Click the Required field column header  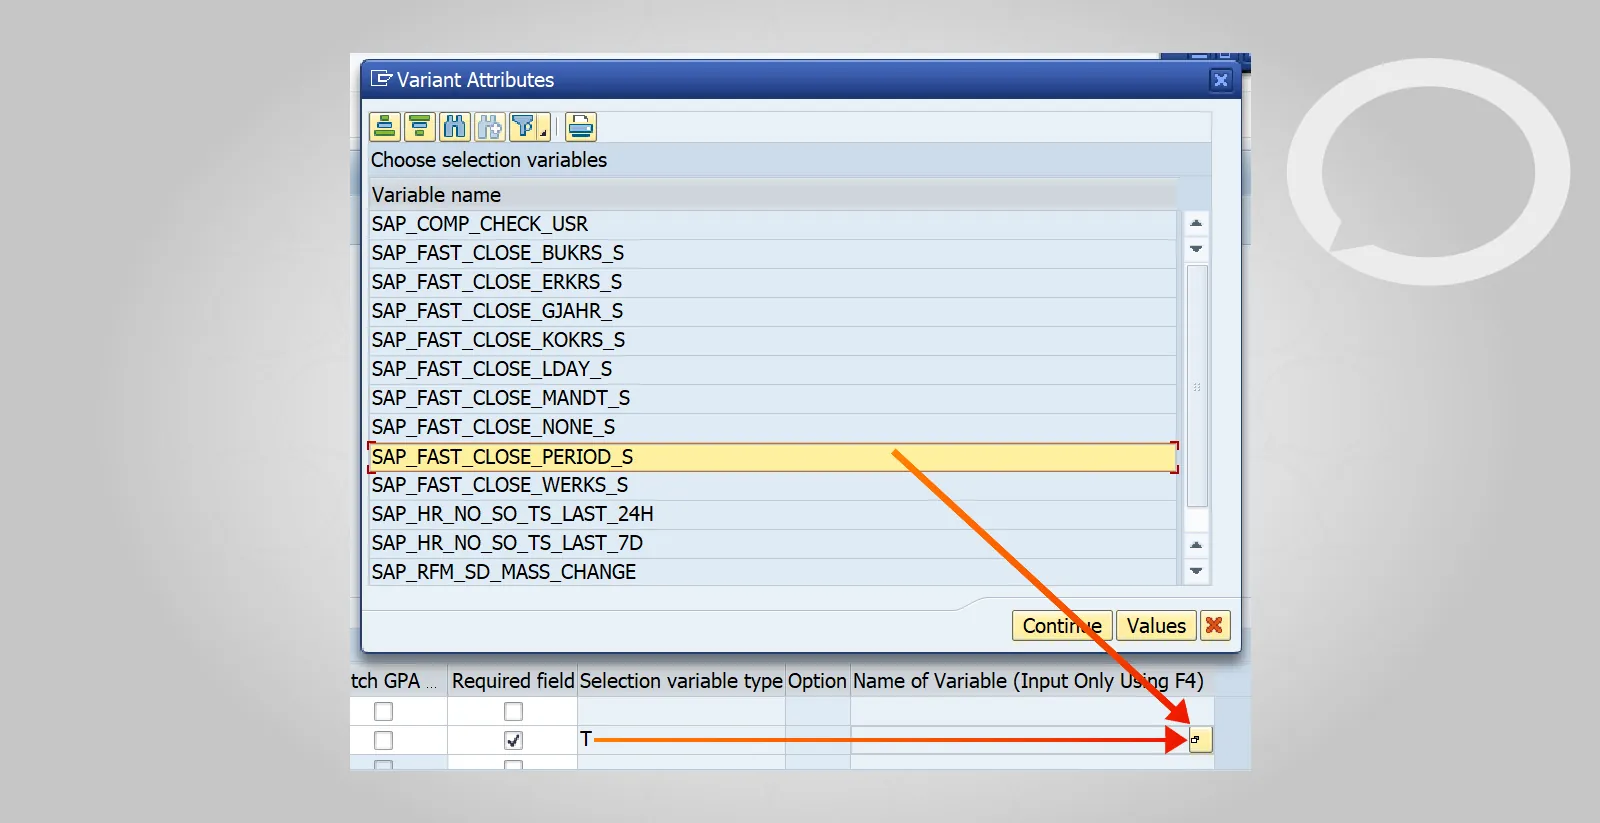coord(513,681)
